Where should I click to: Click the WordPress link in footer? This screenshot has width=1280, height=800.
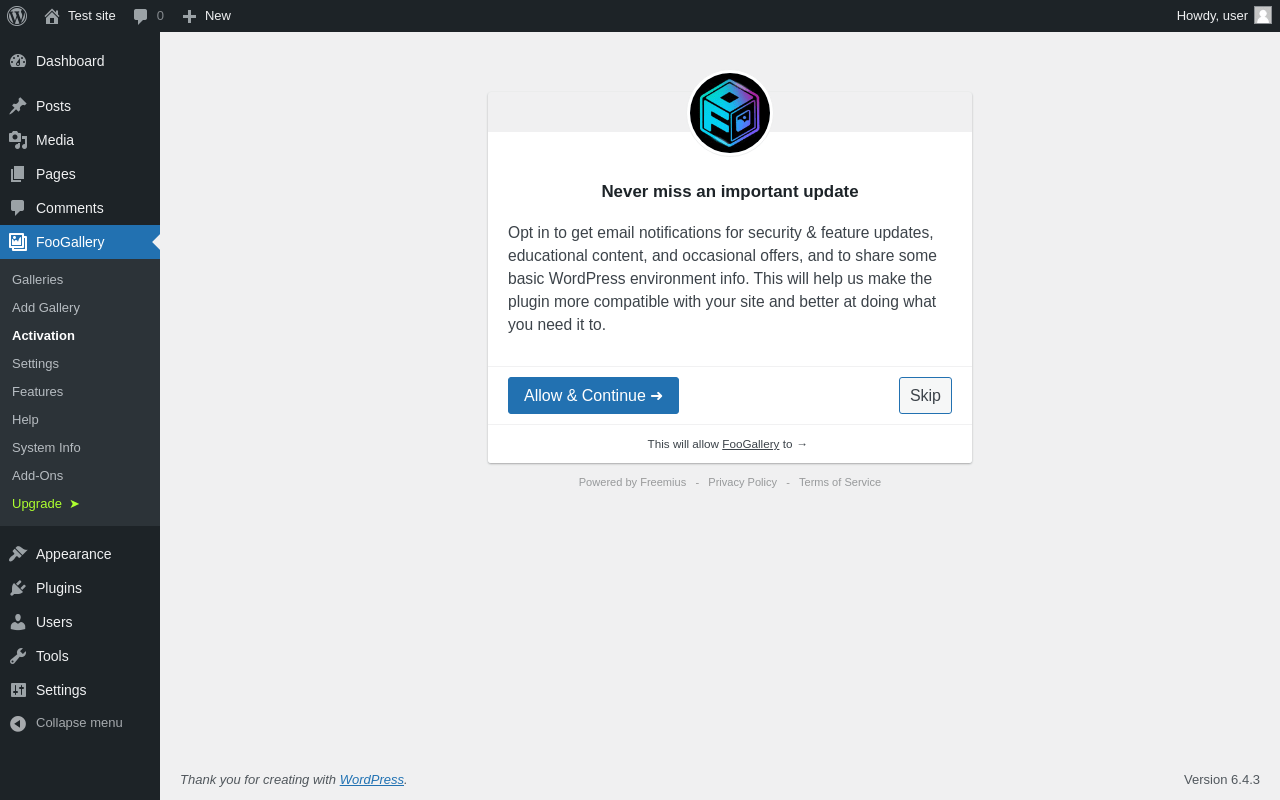(372, 780)
